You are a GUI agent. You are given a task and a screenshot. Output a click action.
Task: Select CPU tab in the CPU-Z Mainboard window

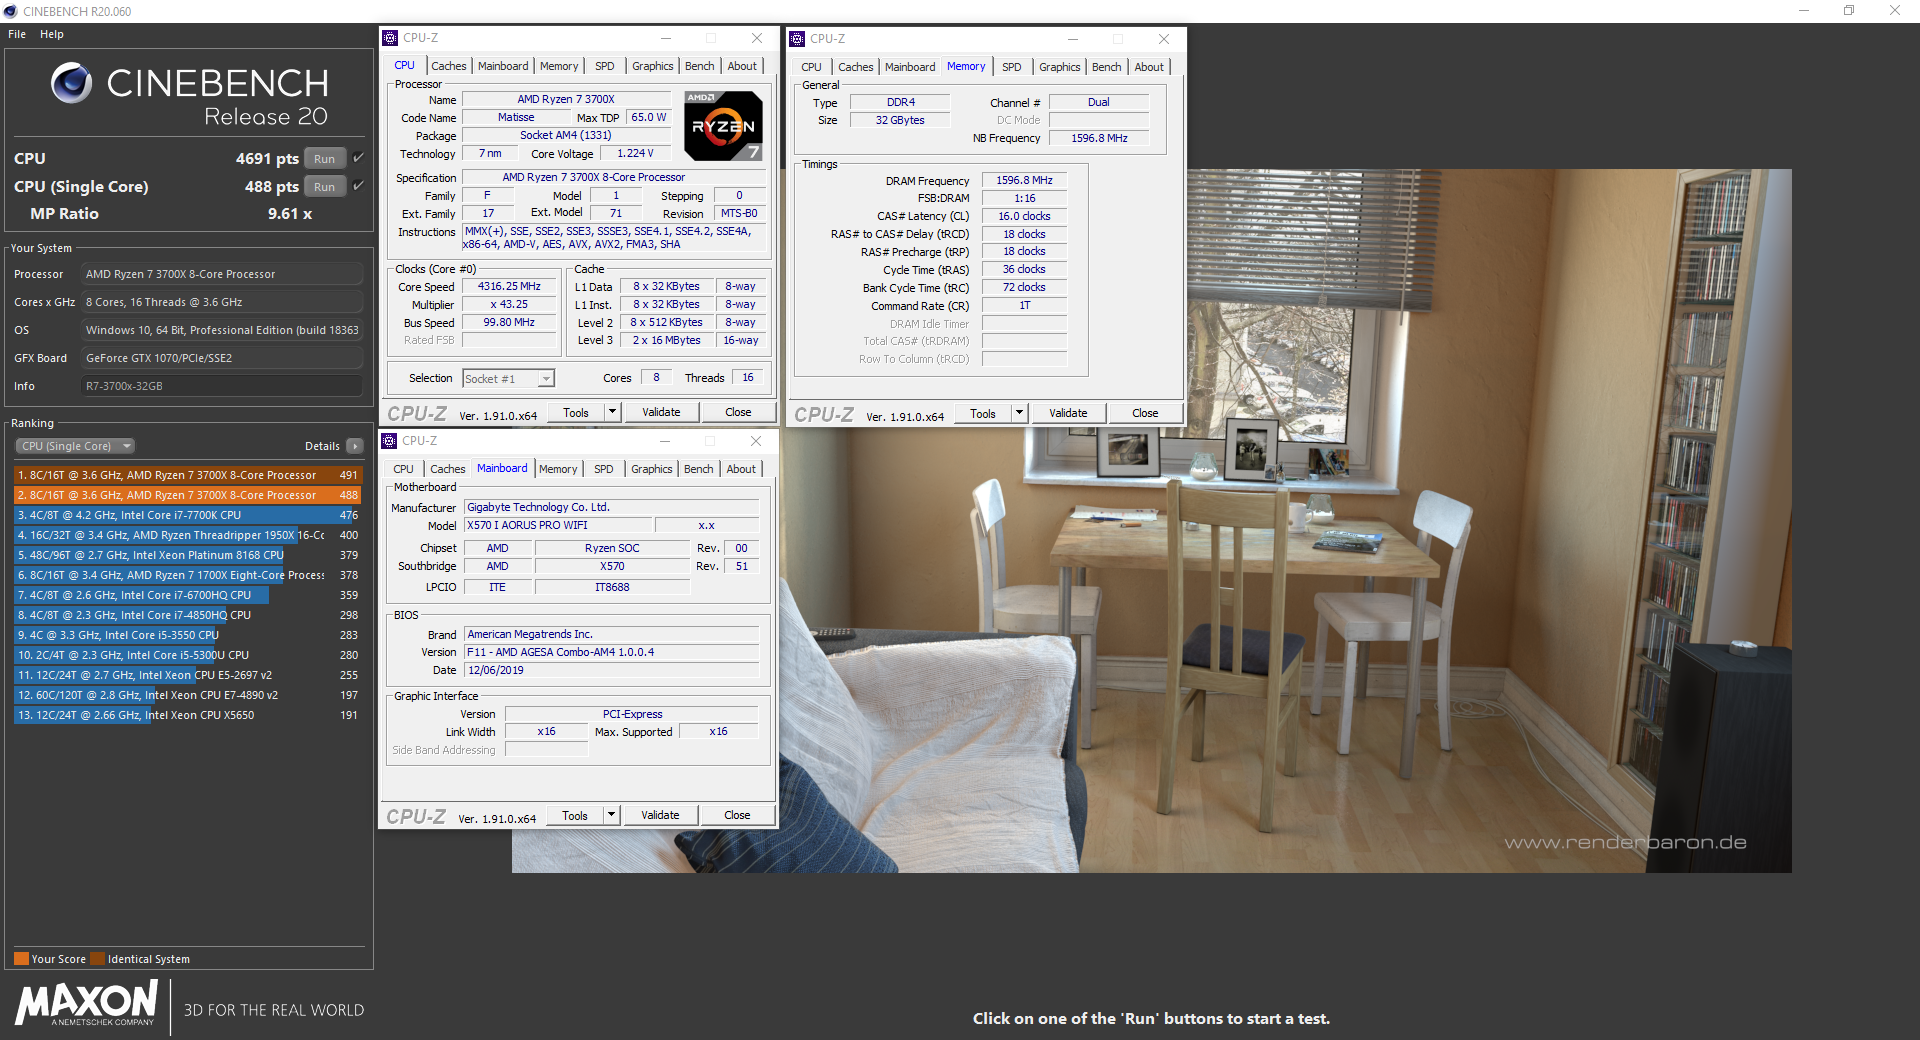[403, 469]
